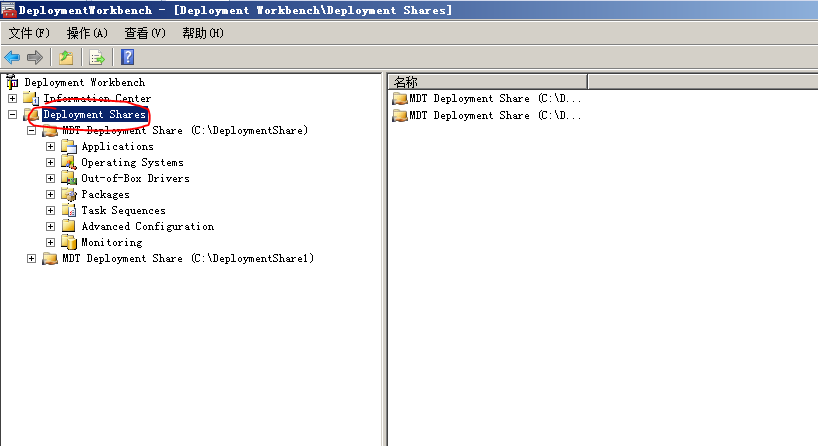Click the Deployment Workbench root node icon
Image resolution: width=818 pixels, height=446 pixels.
tap(12, 82)
